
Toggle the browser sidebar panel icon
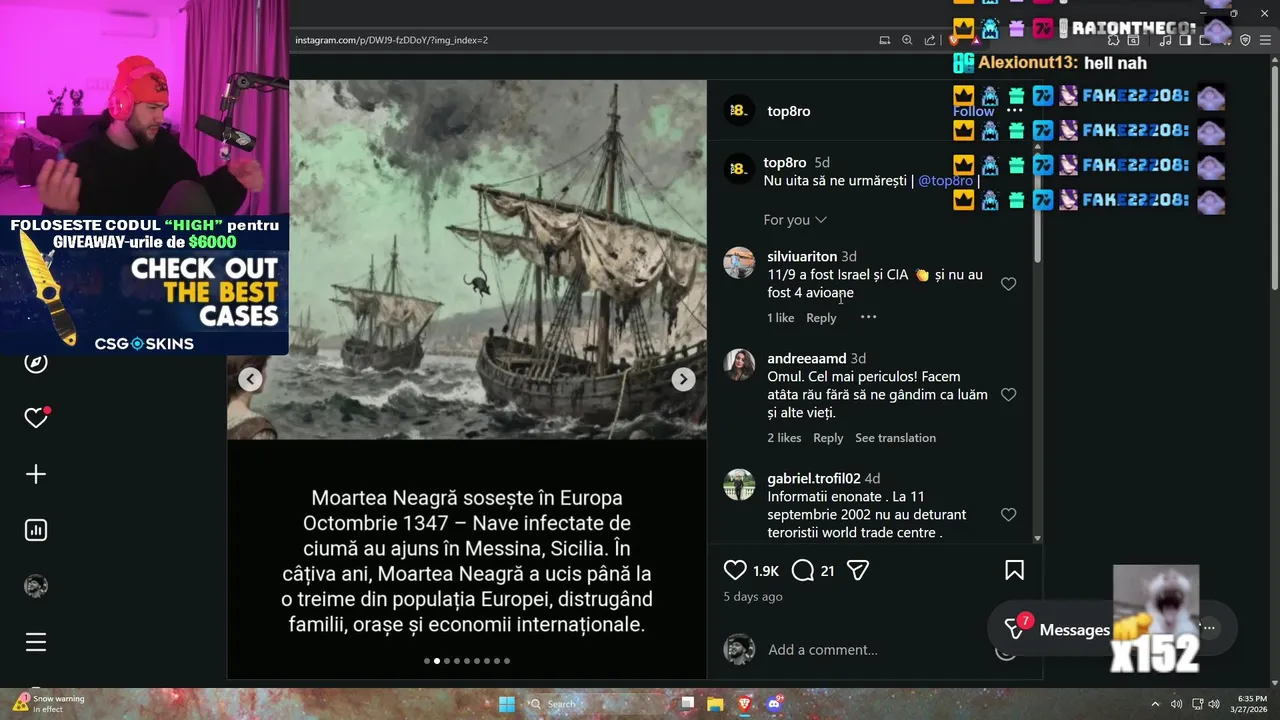tap(1185, 40)
